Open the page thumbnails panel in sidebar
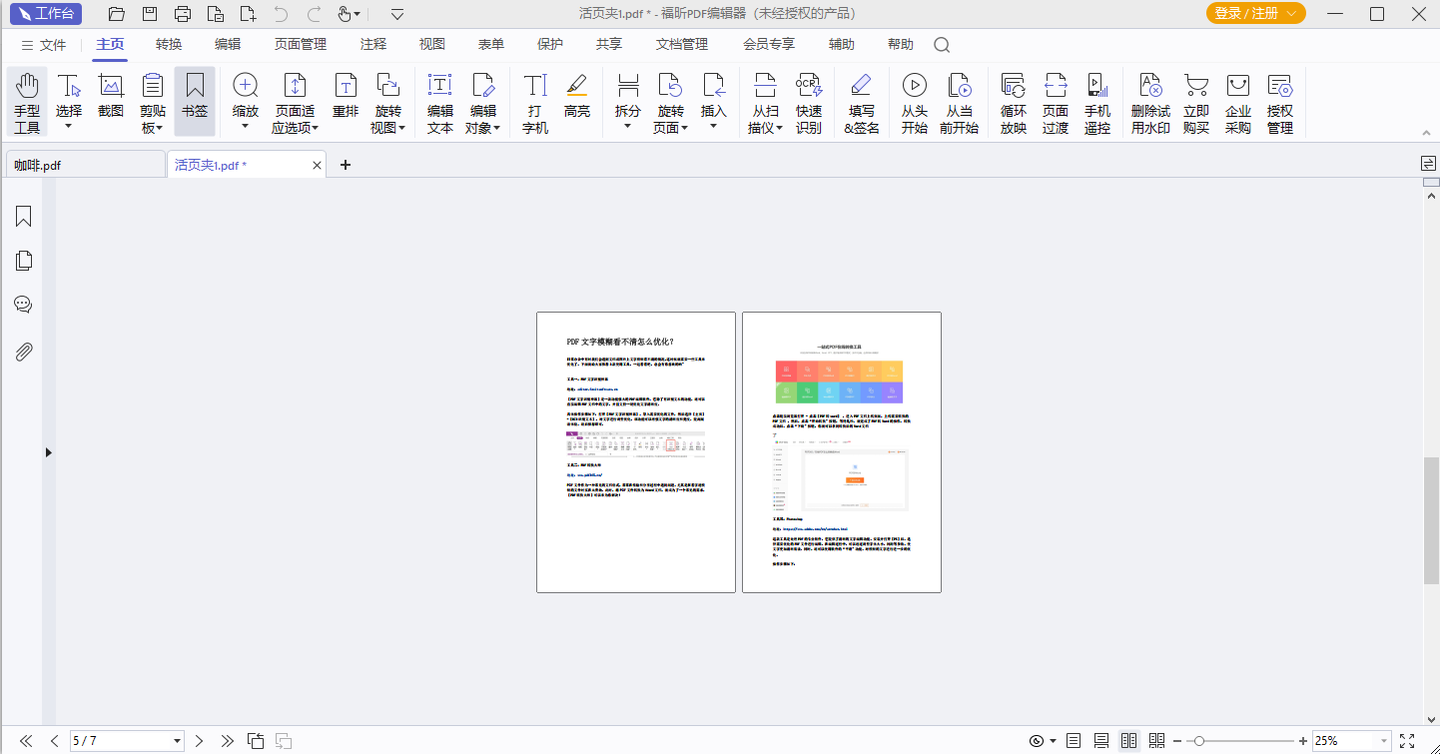 coord(24,261)
